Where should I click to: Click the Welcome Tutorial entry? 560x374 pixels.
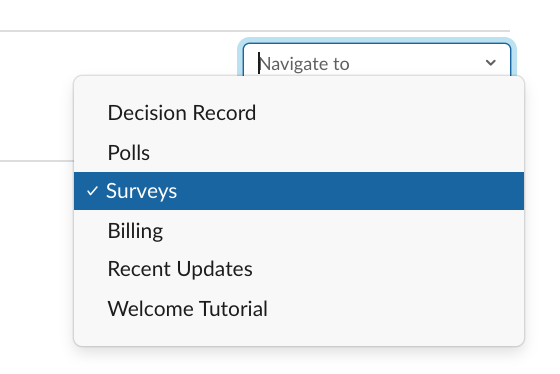(299, 309)
